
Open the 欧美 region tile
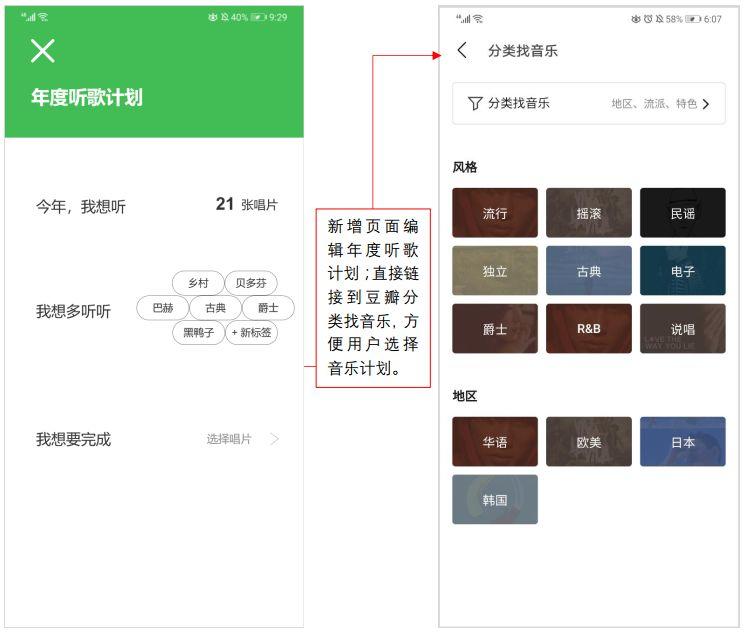click(589, 441)
